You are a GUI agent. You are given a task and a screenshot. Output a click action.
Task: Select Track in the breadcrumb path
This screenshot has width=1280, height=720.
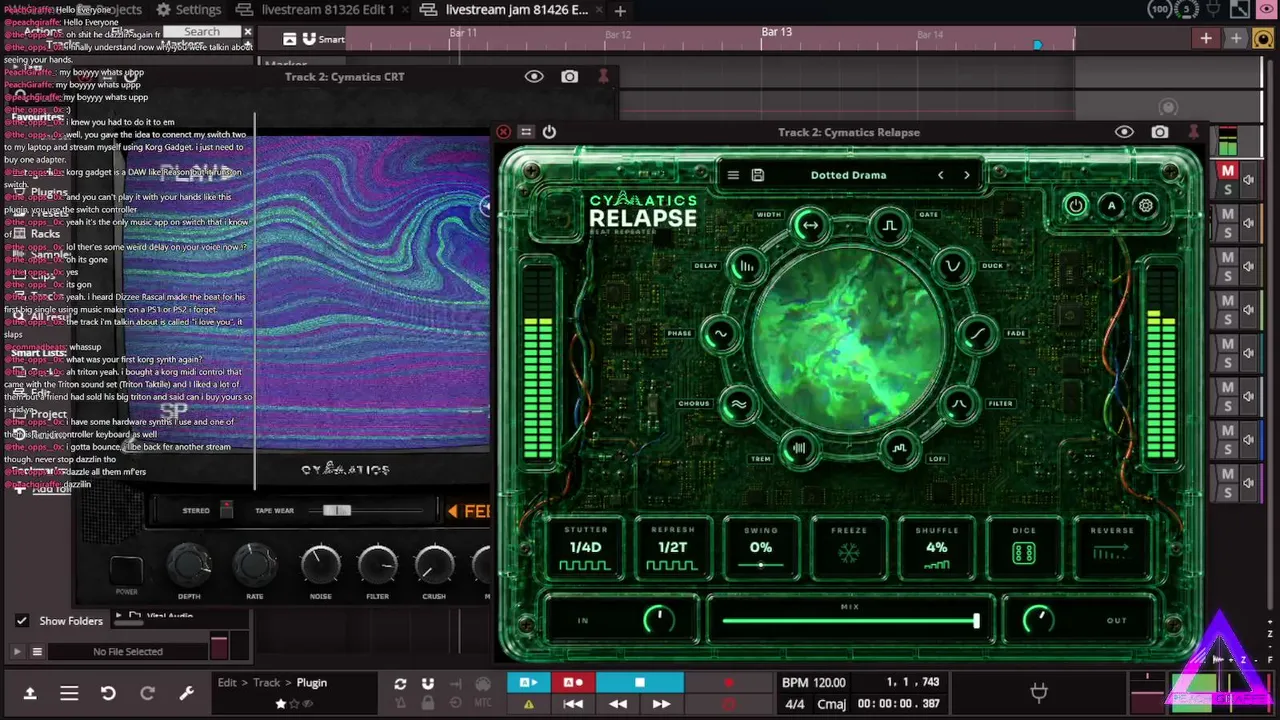(x=266, y=683)
